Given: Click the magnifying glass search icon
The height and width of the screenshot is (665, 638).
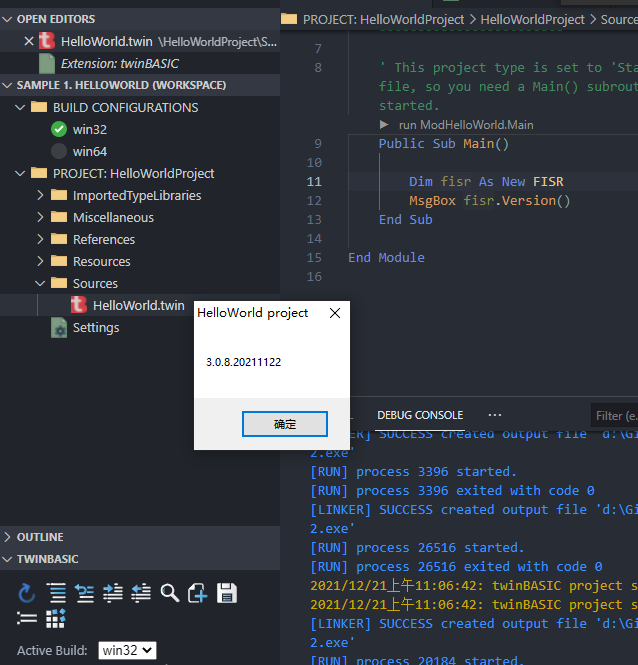Looking at the screenshot, I should pos(170,593).
